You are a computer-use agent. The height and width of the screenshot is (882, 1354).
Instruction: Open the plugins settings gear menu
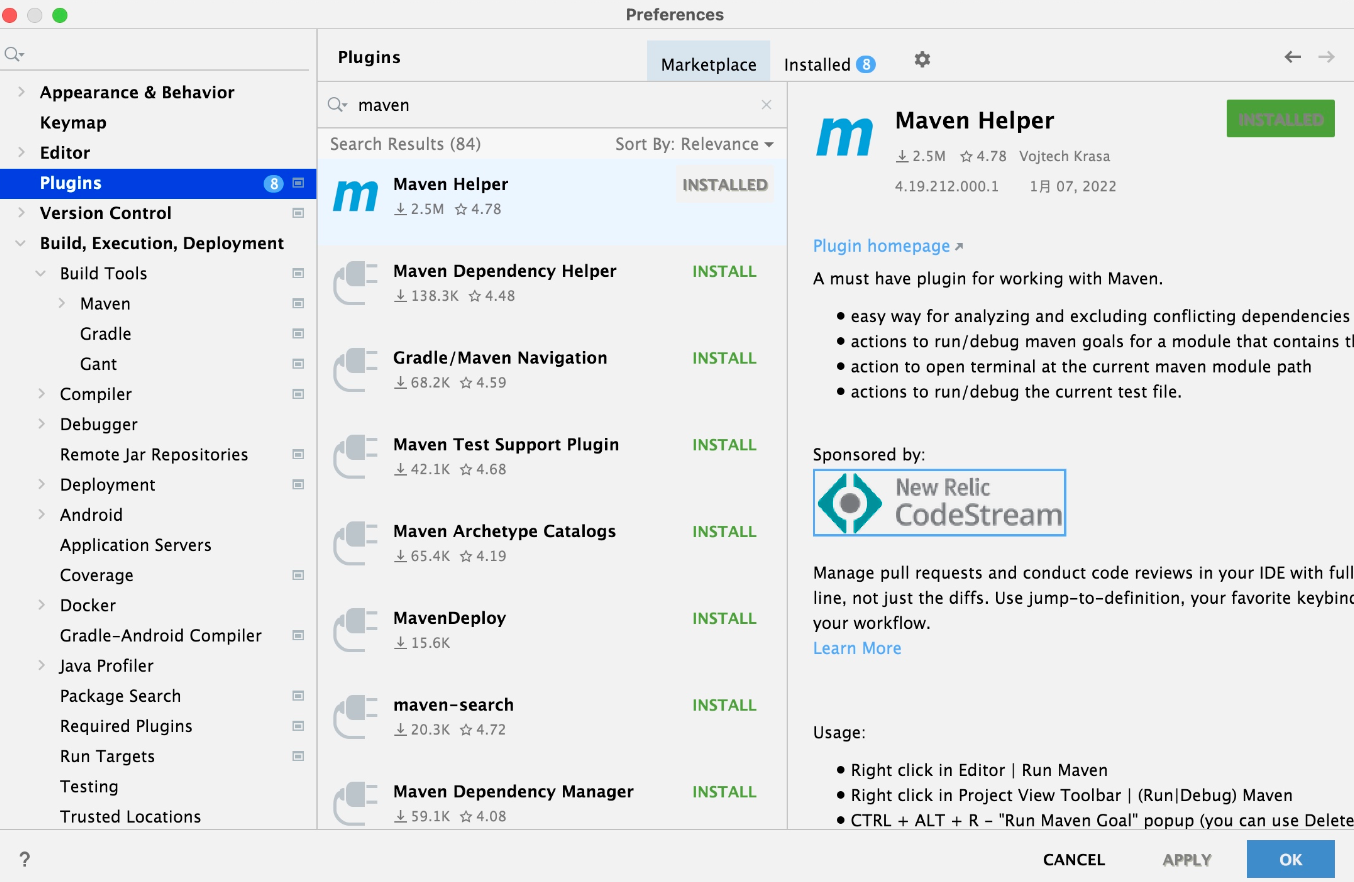(922, 59)
